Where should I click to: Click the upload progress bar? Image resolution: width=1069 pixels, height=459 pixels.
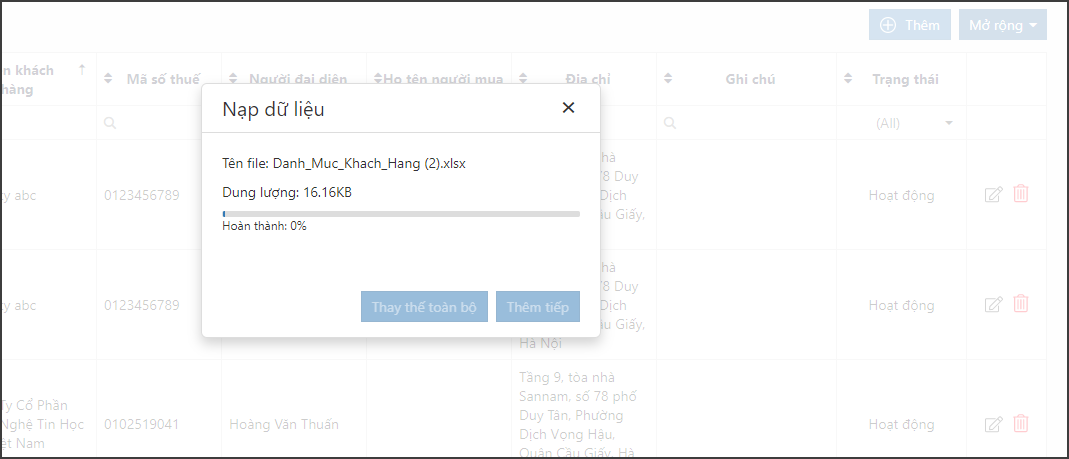(401, 214)
